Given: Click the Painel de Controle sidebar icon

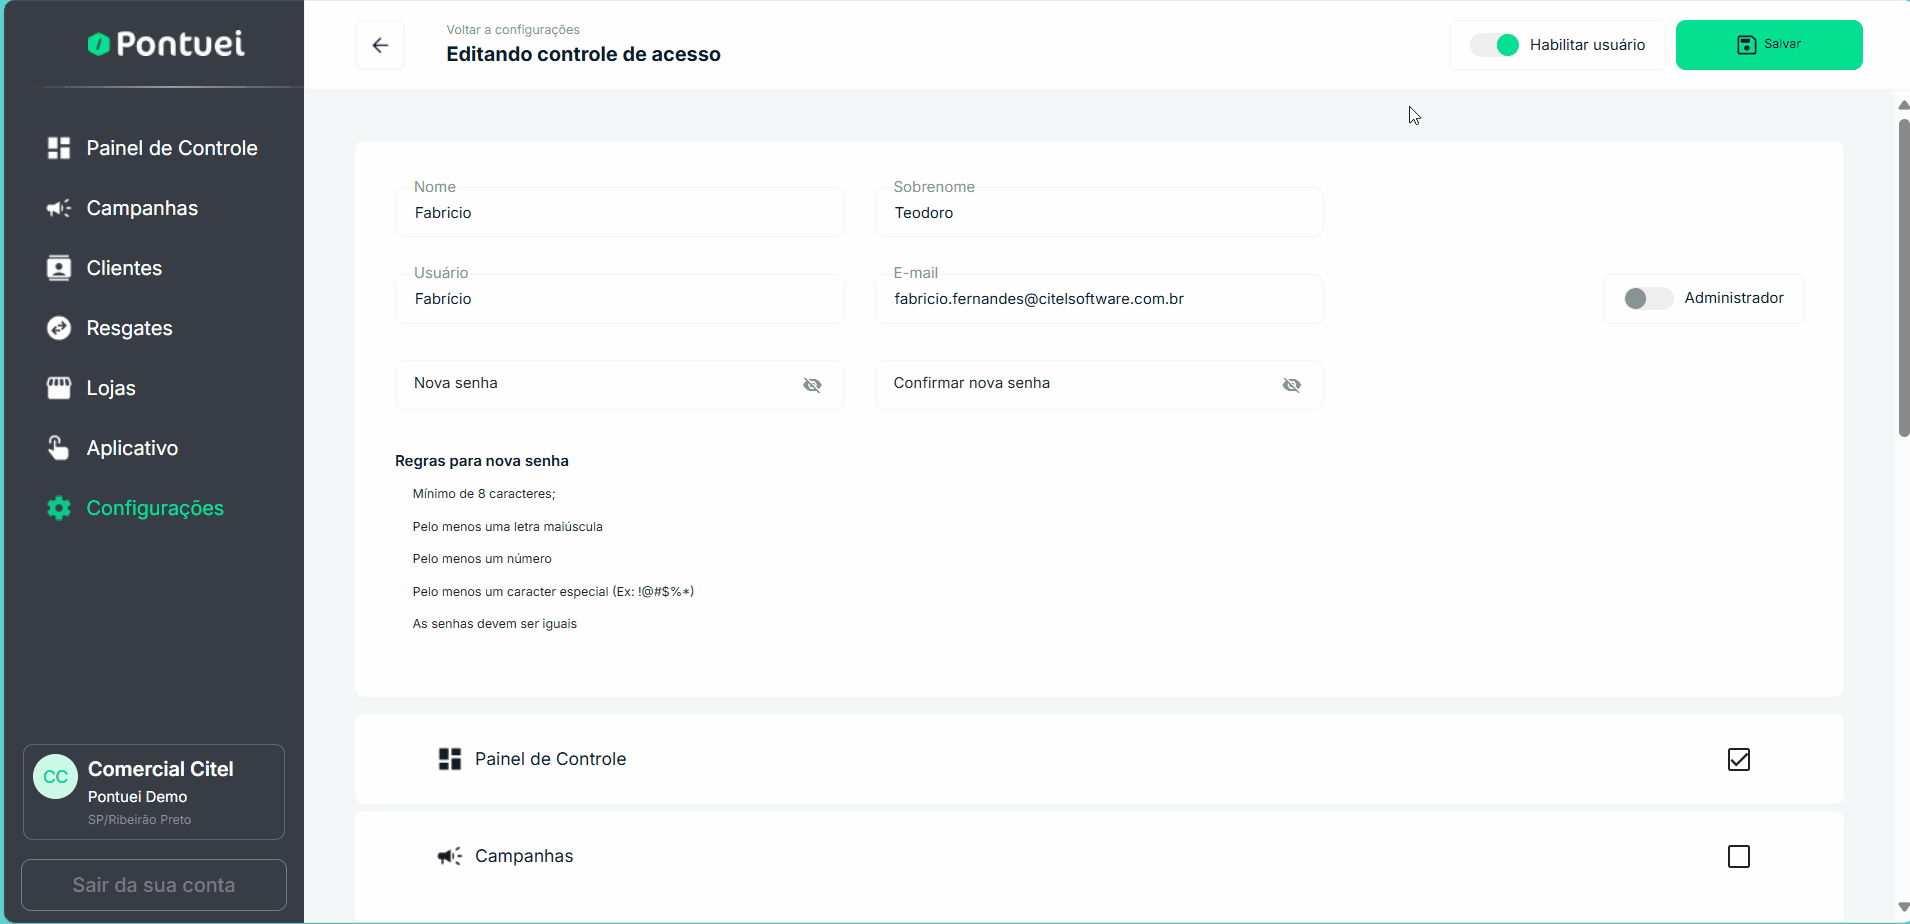Looking at the screenshot, I should [59, 148].
